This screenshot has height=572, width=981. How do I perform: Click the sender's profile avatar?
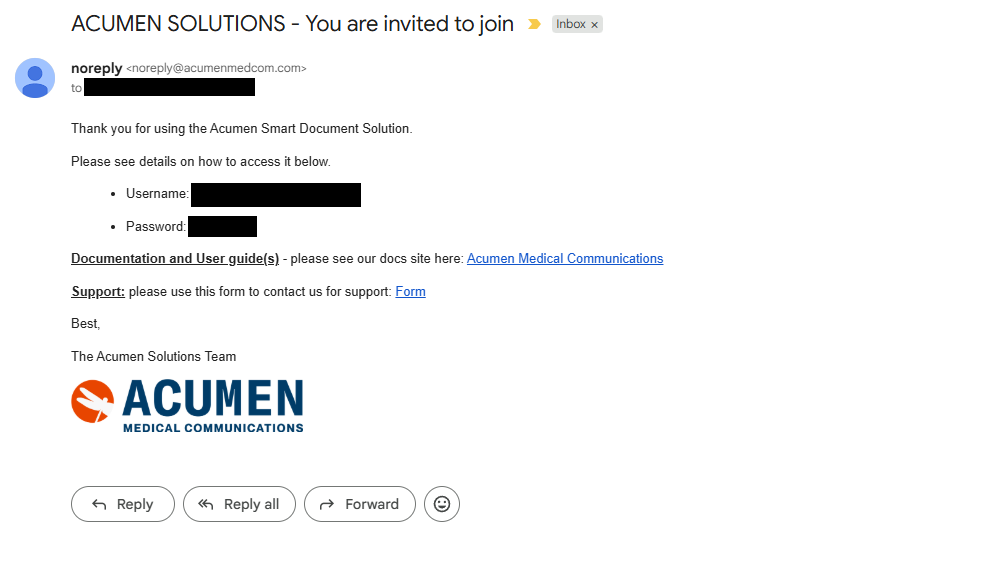tap(35, 78)
